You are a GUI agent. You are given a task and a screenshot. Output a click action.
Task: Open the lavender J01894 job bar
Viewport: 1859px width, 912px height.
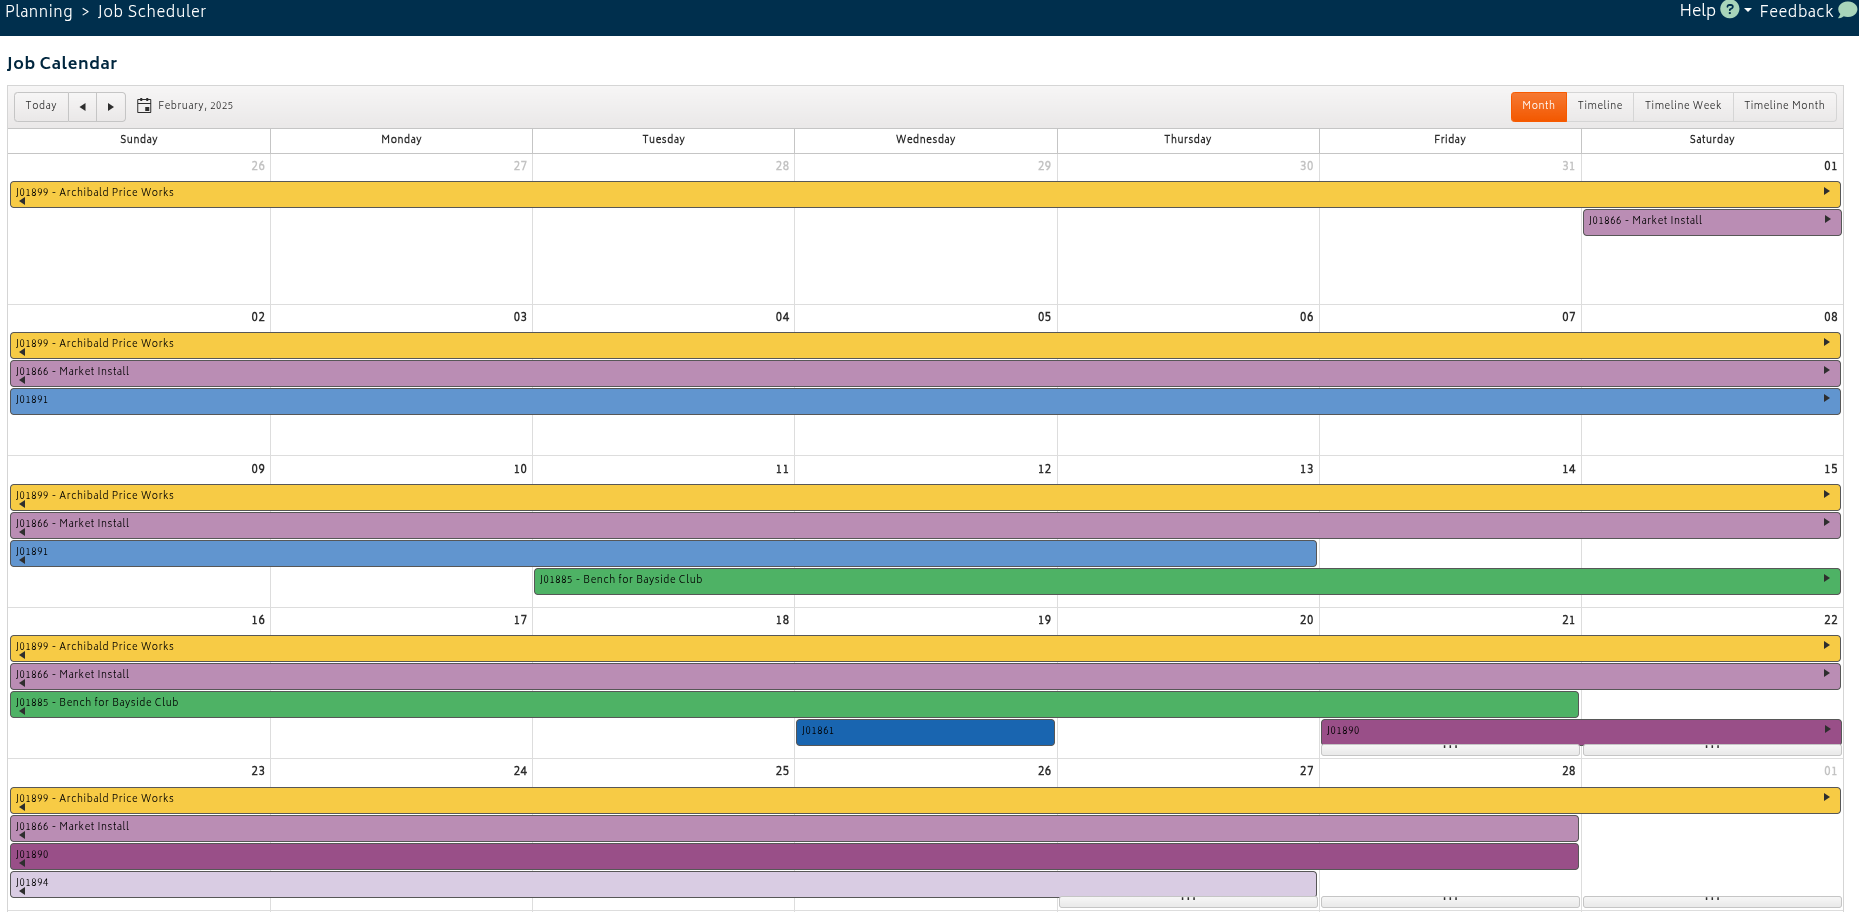(663, 884)
